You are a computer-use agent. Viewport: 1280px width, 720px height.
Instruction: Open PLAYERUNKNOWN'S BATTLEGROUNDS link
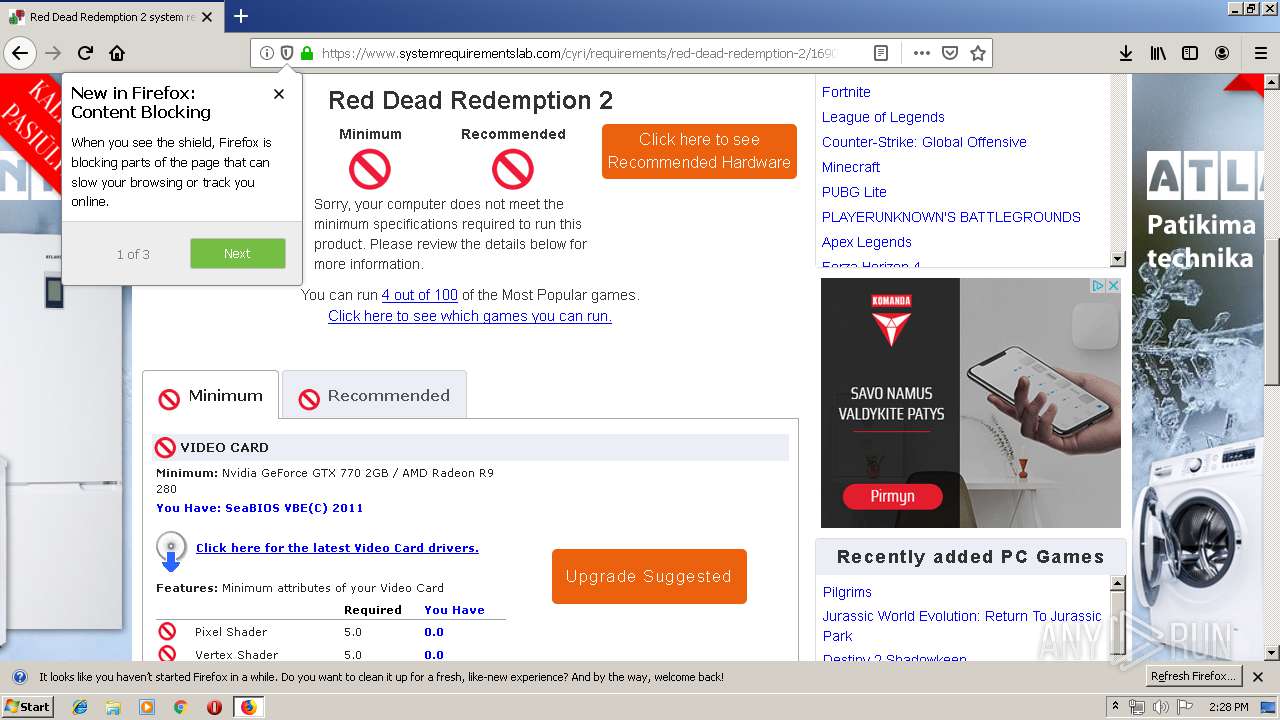click(x=951, y=217)
